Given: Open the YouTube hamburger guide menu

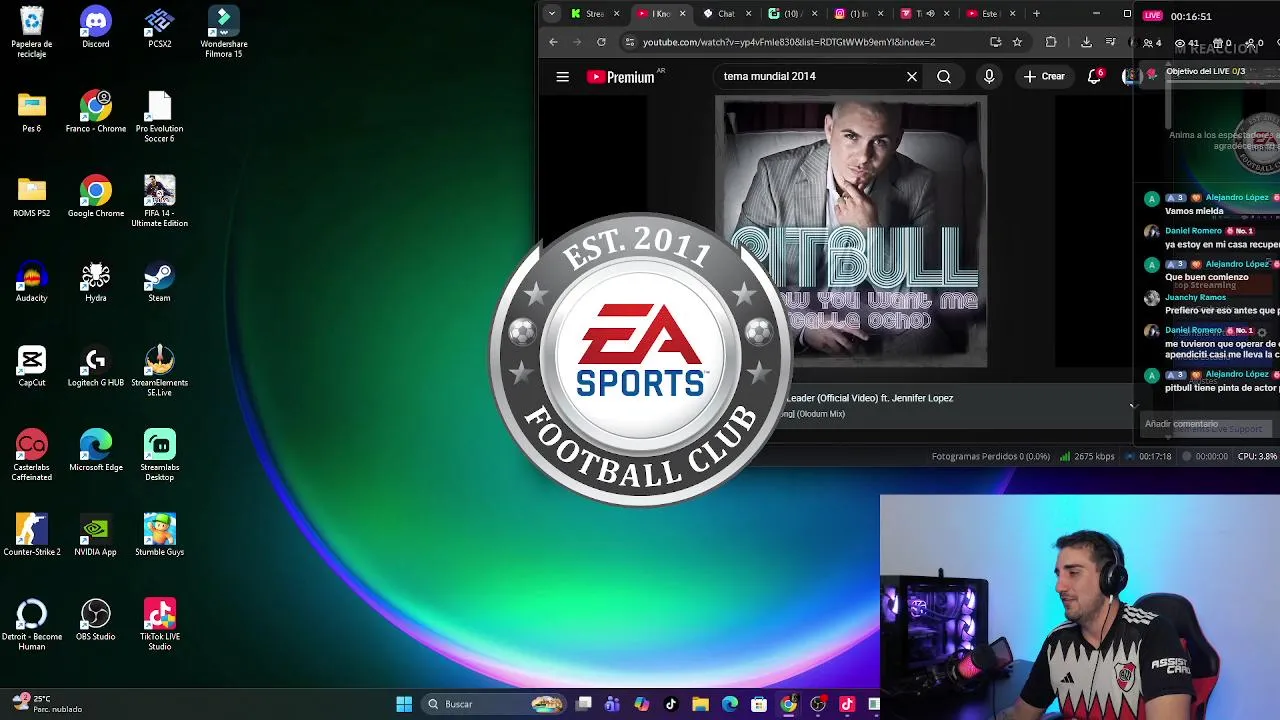Looking at the screenshot, I should click(x=563, y=77).
